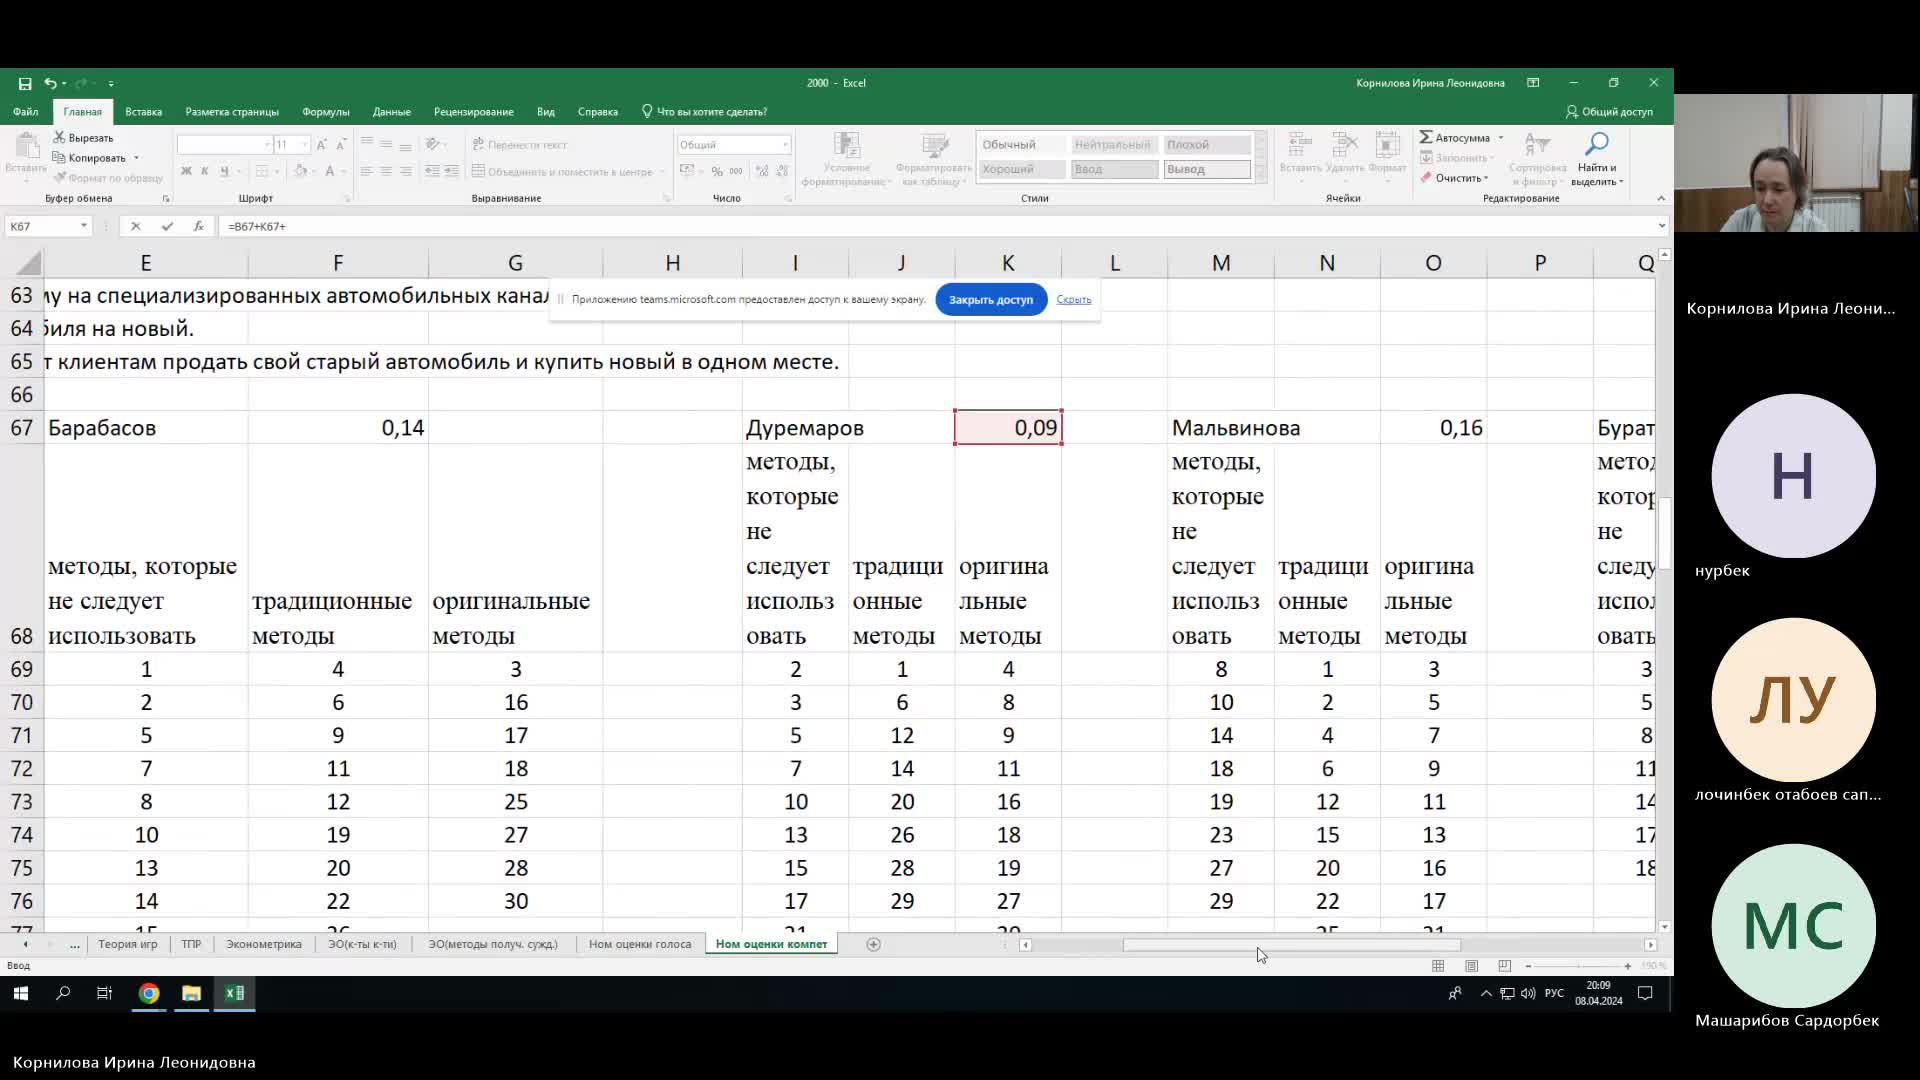Click the Хороший cell style

tap(1022, 169)
